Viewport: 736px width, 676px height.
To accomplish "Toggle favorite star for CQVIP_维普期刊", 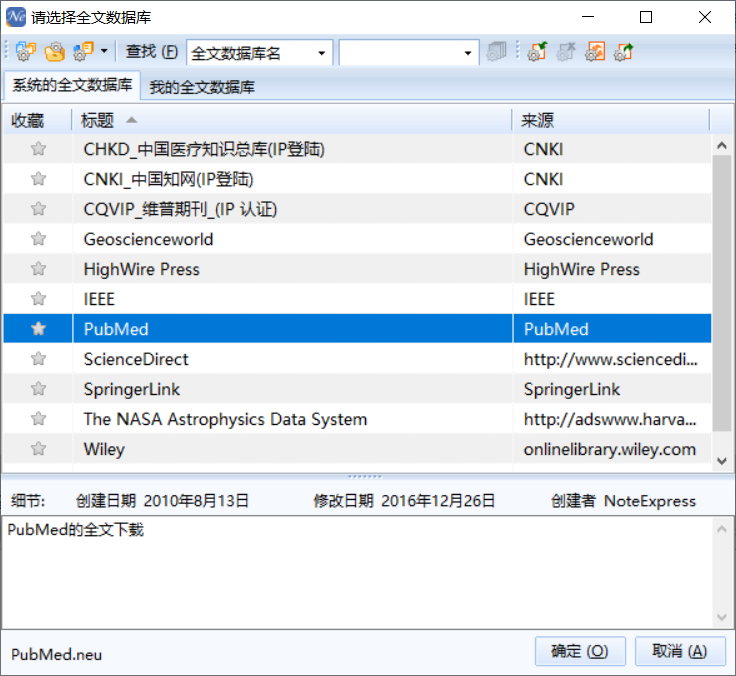I will coord(38,209).
